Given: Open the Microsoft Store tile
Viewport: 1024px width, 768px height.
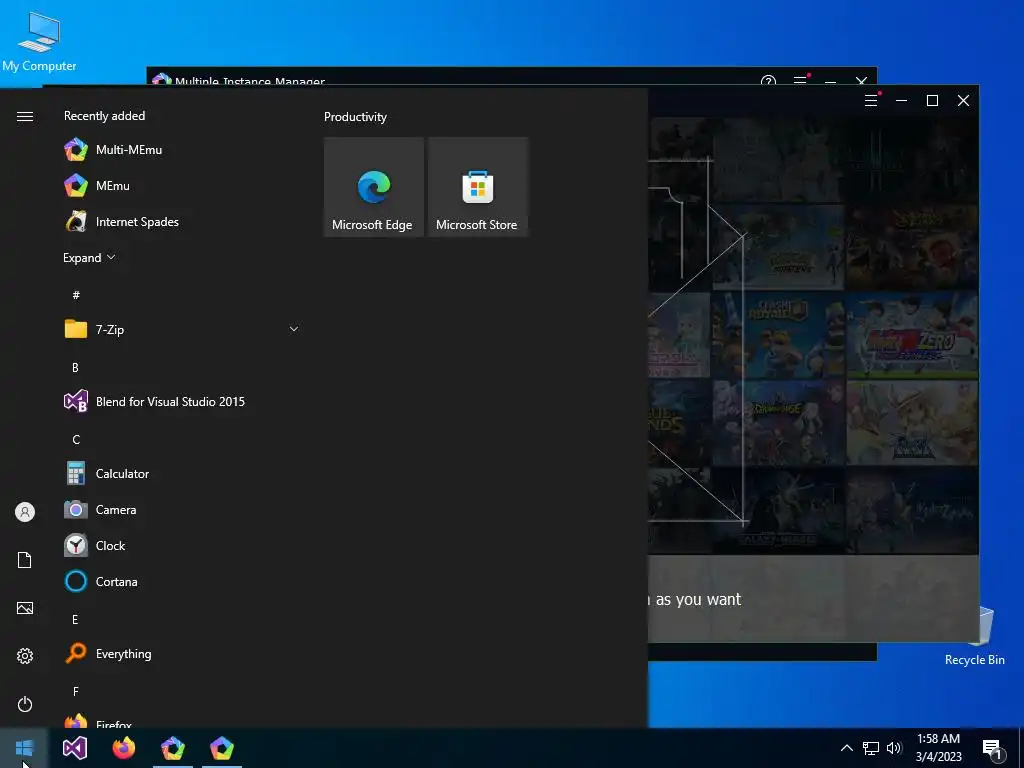Looking at the screenshot, I should [477, 187].
